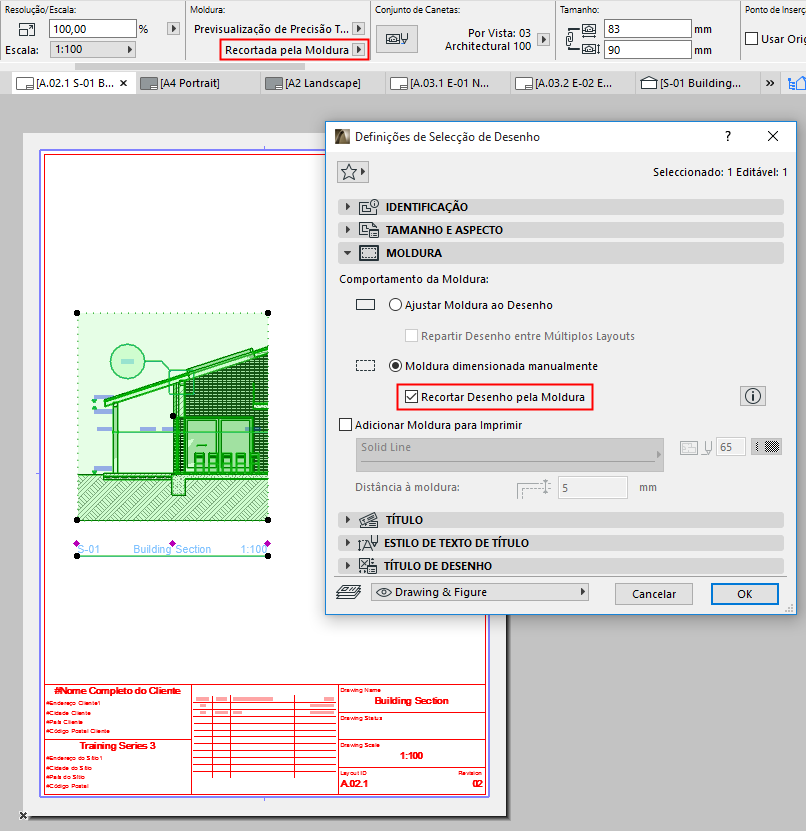Screen dimensions: 806x831
Task: Check the Usar Origem checkbox in toolbar
Action: click(x=751, y=39)
